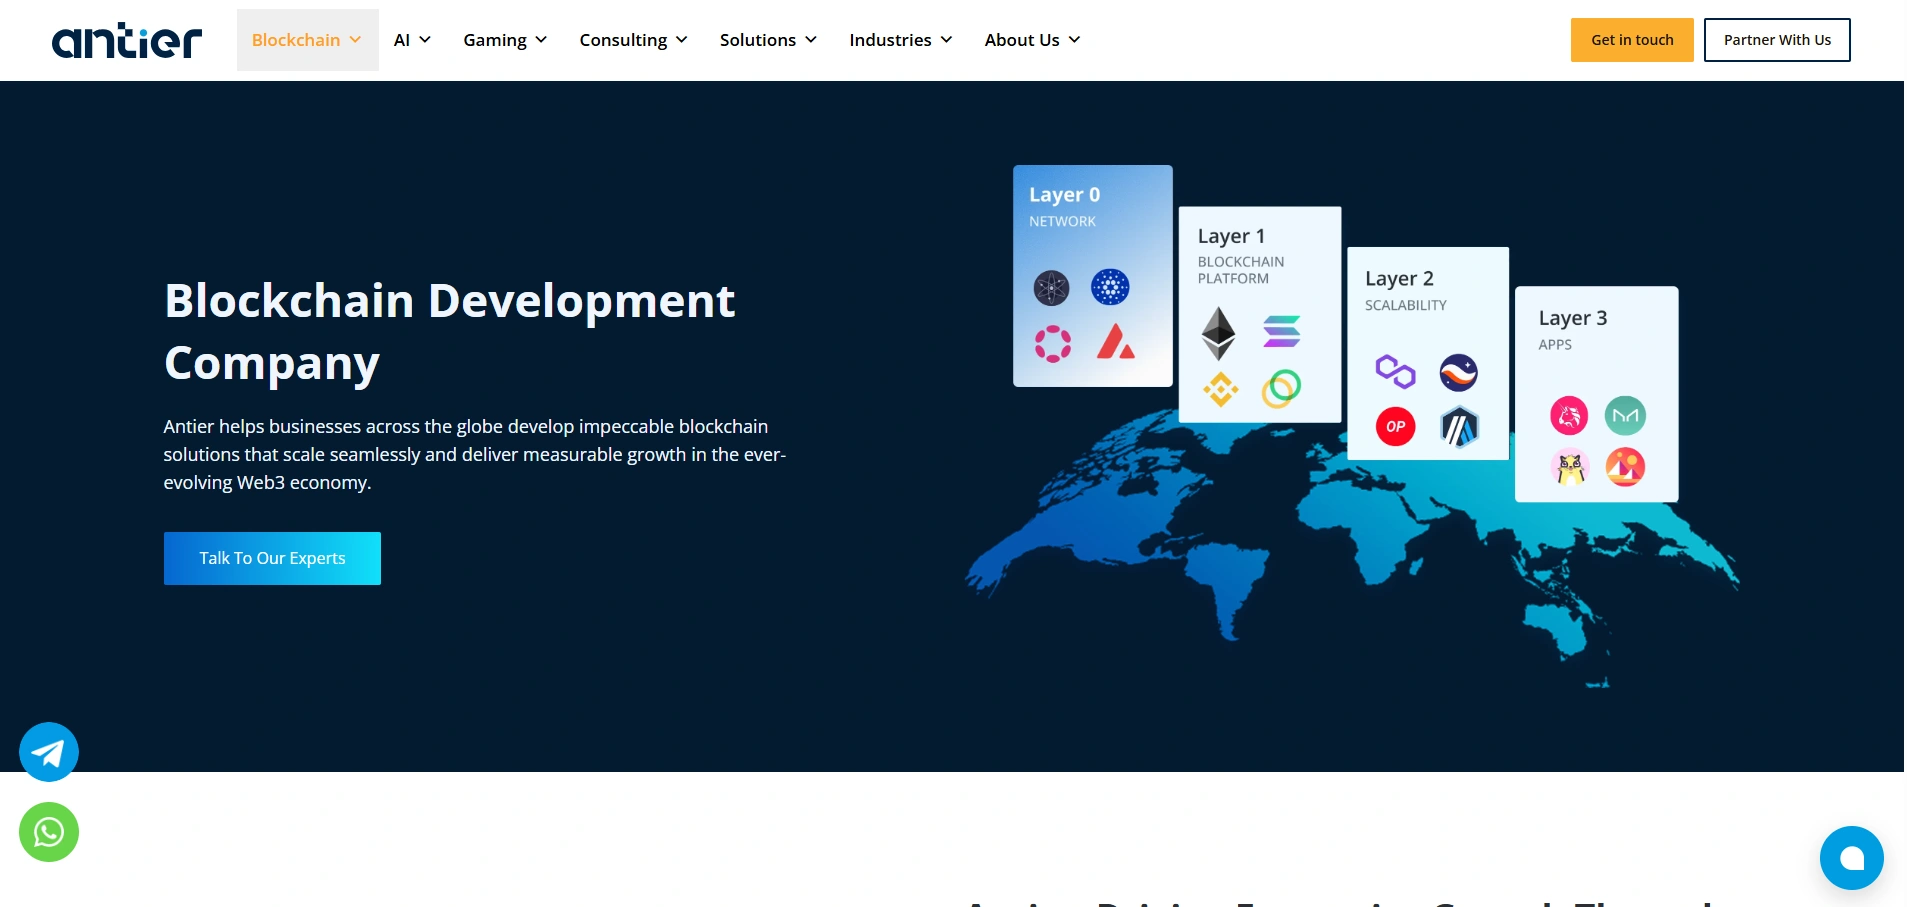Click the Celo overlapping rings icon
Viewport: 1907px width, 907px height.
(1281, 389)
